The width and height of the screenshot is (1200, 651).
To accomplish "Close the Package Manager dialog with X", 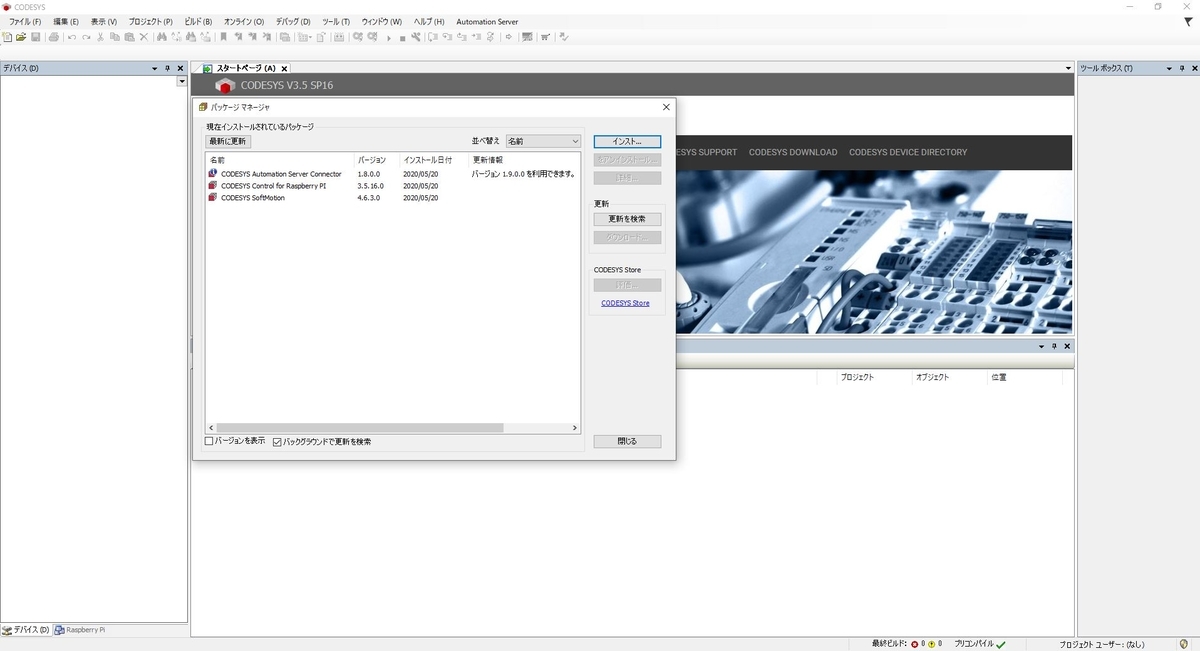I will pyautogui.click(x=666, y=107).
